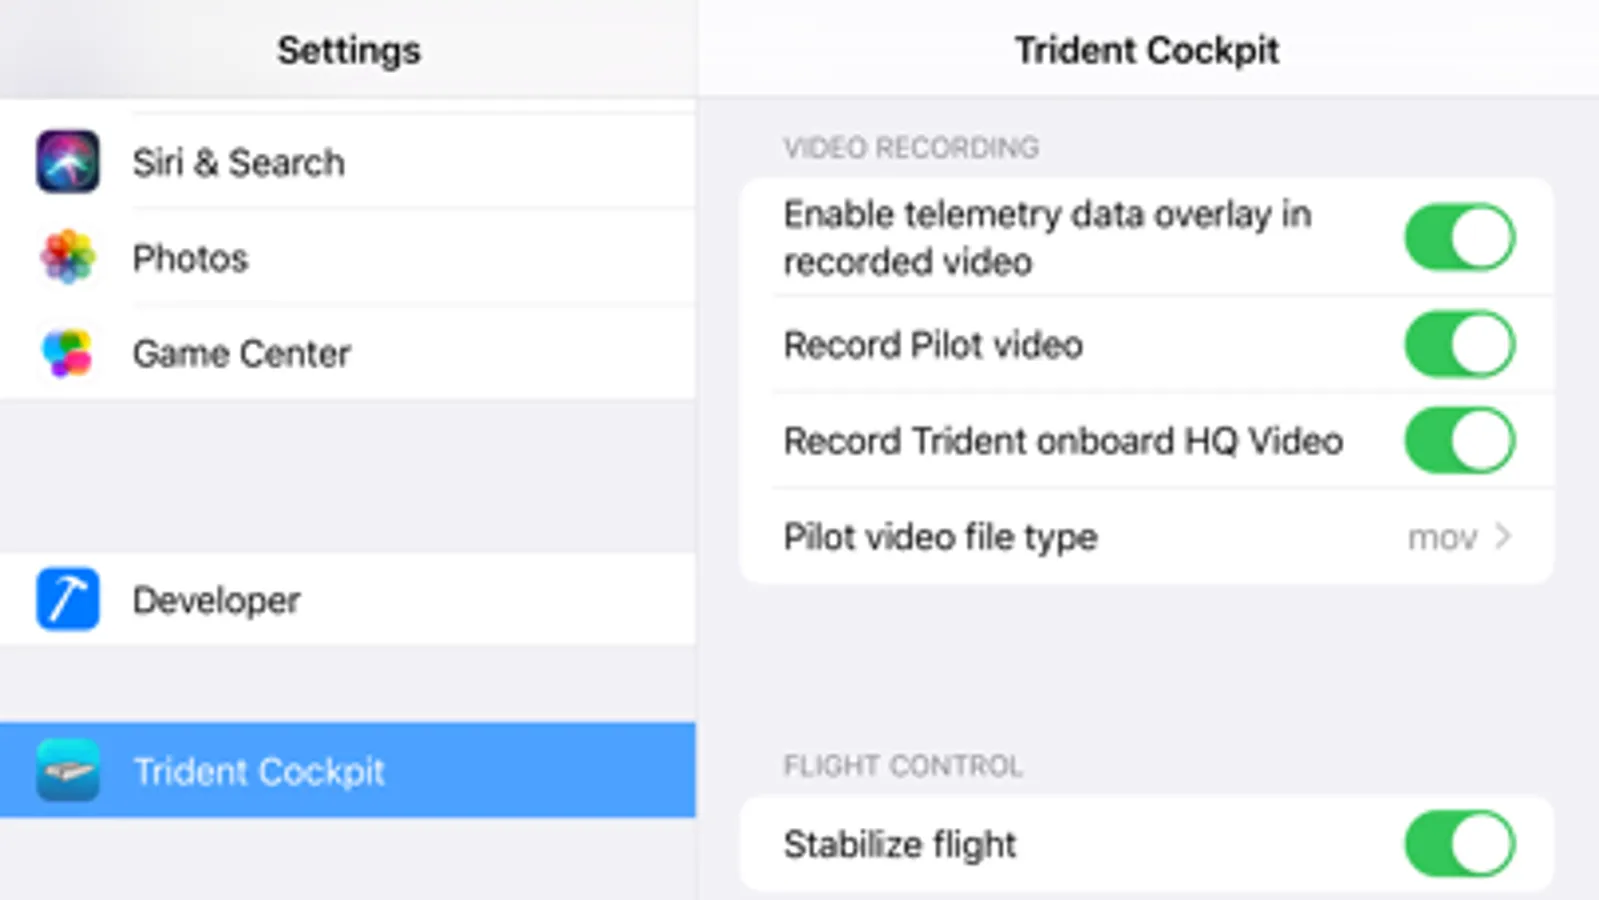The image size is (1599, 900).
Task: Tap the Photos app icon
Action: (x=68, y=257)
